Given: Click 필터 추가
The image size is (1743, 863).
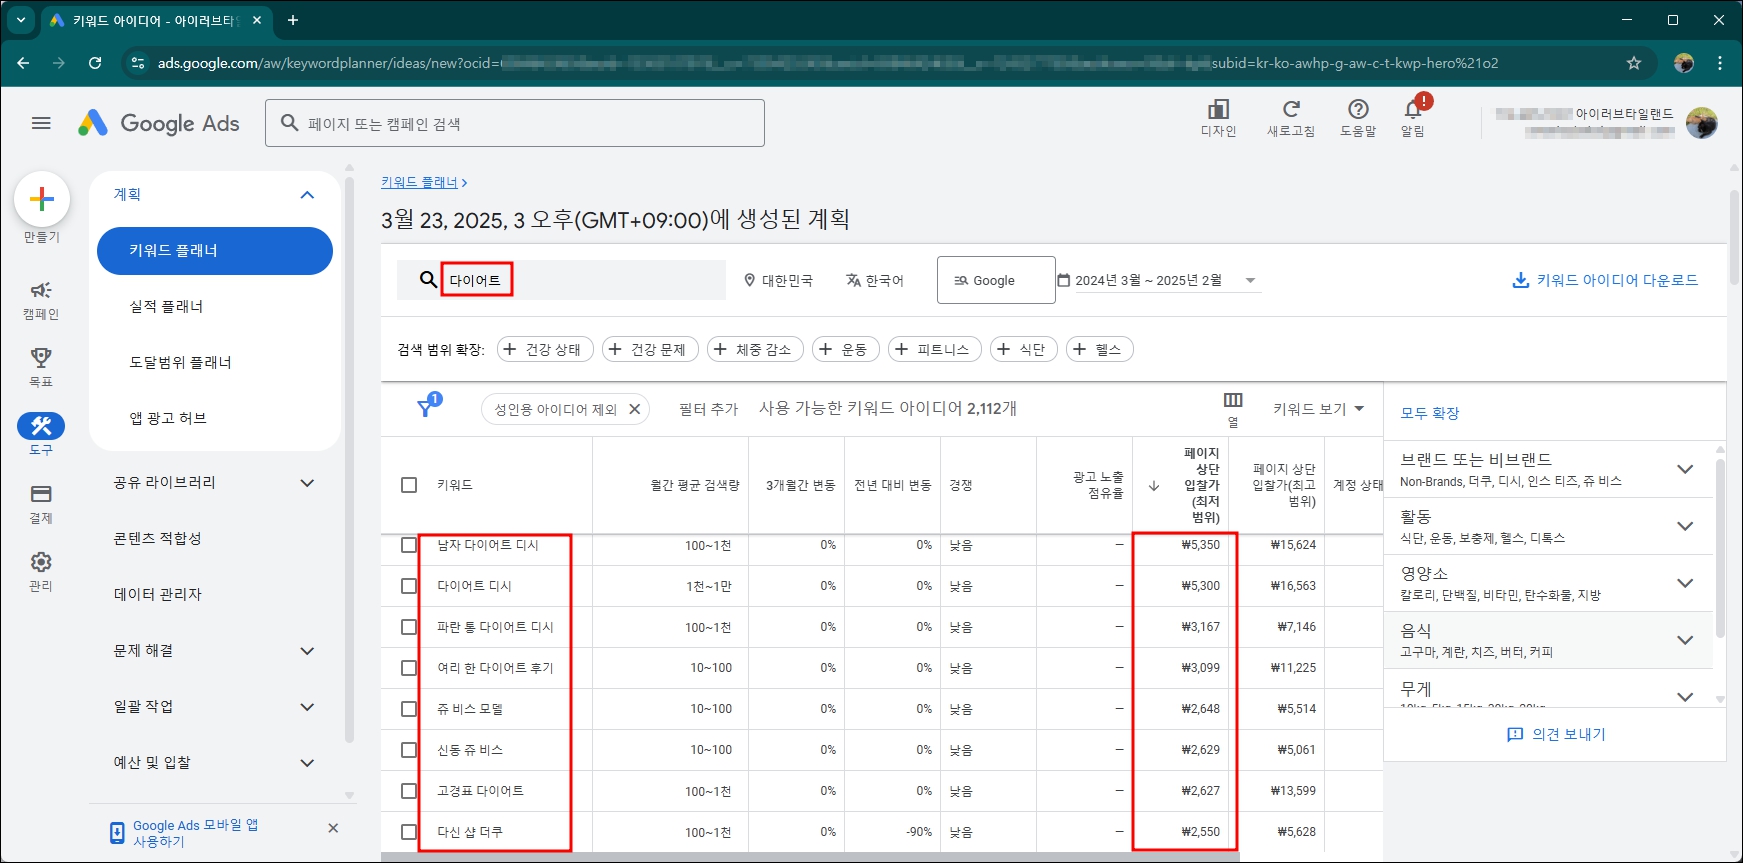Looking at the screenshot, I should (x=708, y=409).
